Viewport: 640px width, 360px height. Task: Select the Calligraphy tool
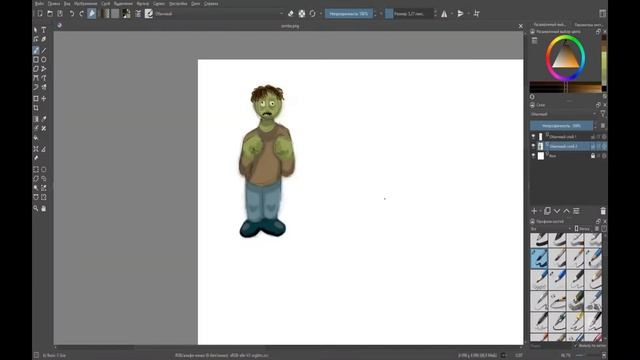[44, 39]
